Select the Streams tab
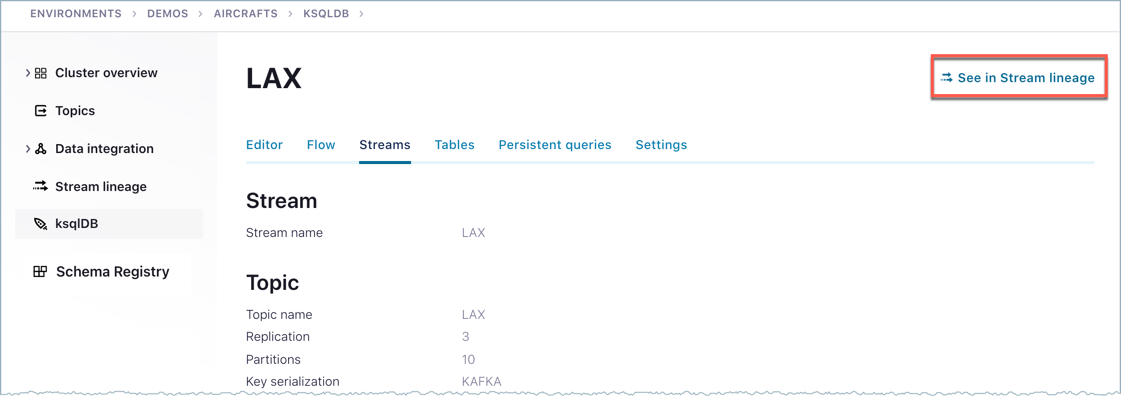Image resolution: width=1121 pixels, height=397 pixels. click(385, 144)
